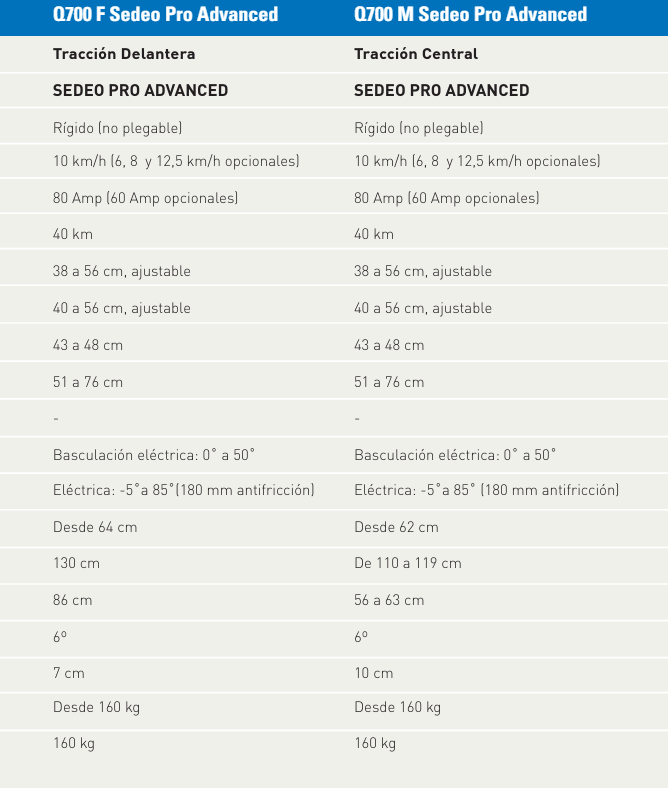The image size is (668, 788).
Task: Select 80 Amp battery cell in Q700 F column
Action: pos(145,198)
